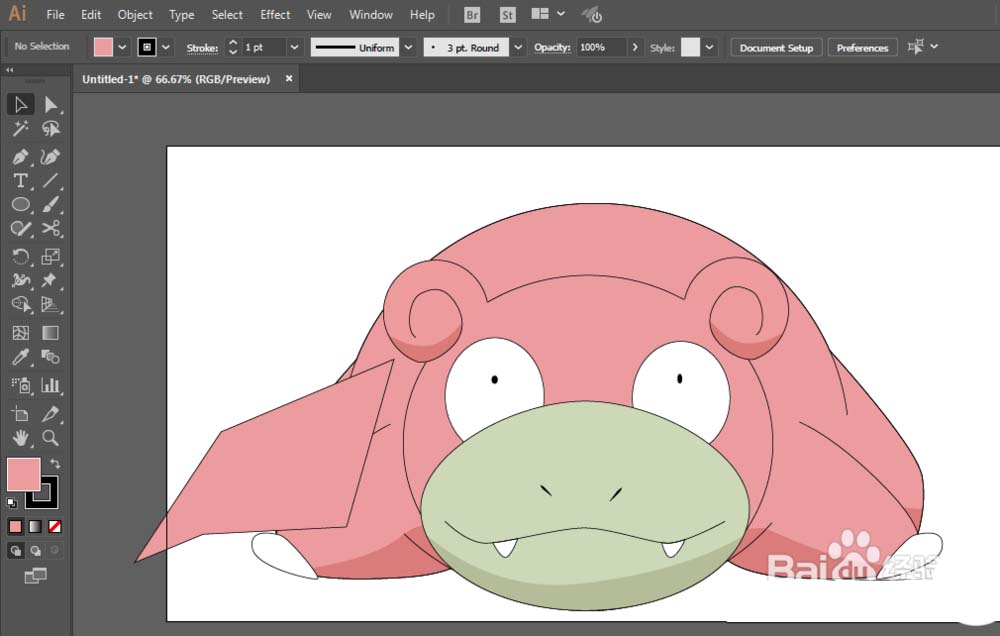The width and height of the screenshot is (1000, 636).
Task: Select the Shaper tool
Action: coord(20,229)
